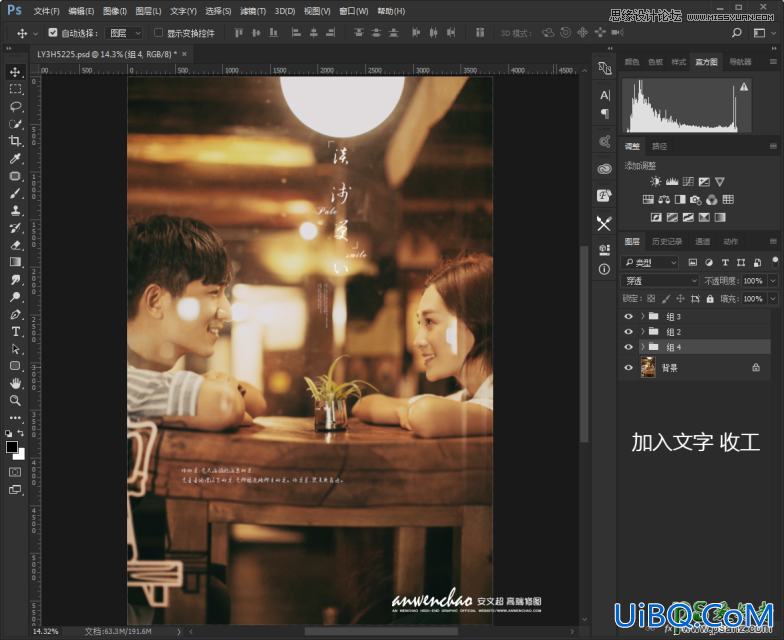Open the workspace switcher dropdown
784x640 pixels.
[765, 33]
